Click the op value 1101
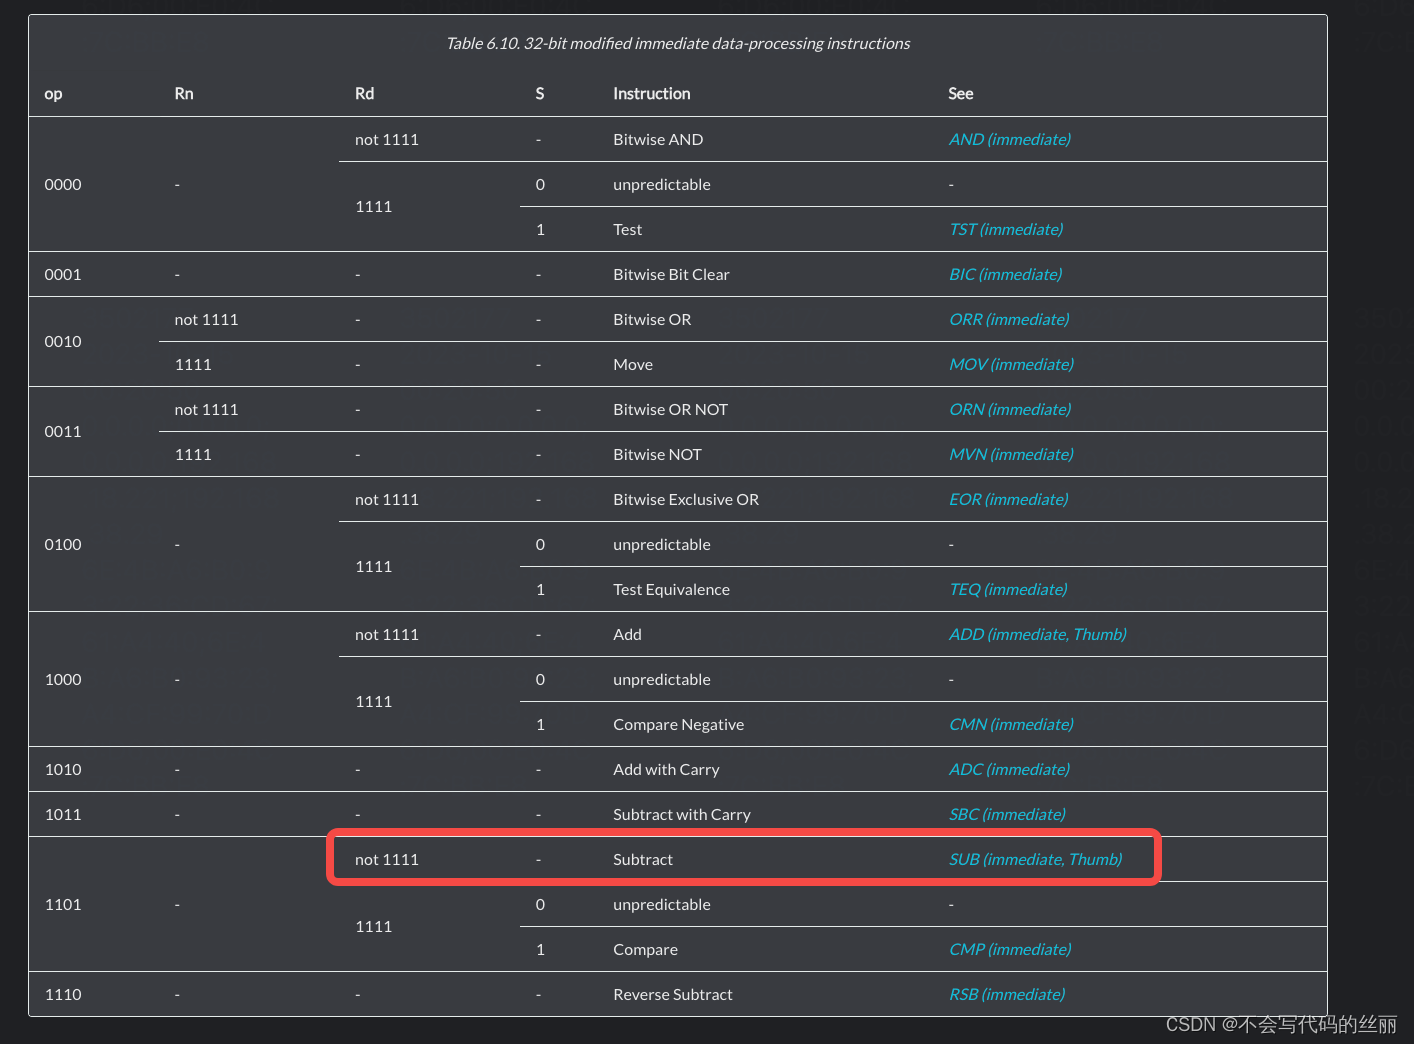The image size is (1414, 1044). [63, 905]
